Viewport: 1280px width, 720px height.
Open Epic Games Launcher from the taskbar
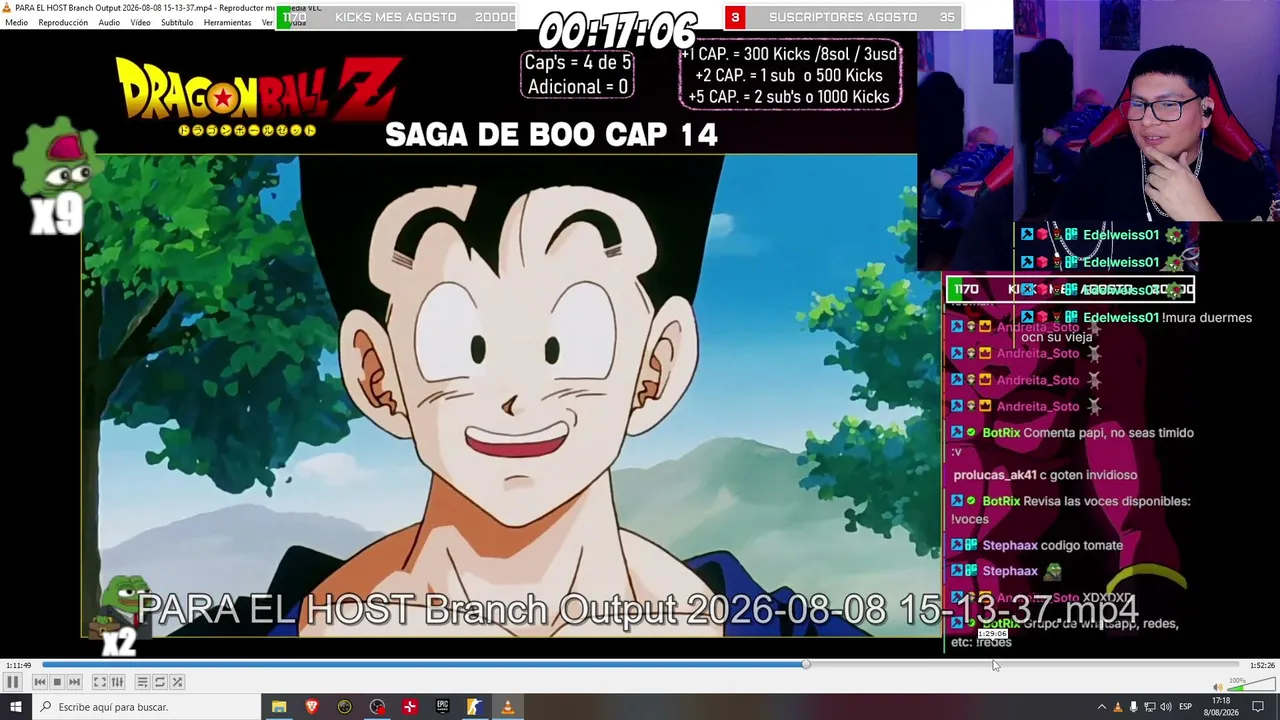click(442, 707)
